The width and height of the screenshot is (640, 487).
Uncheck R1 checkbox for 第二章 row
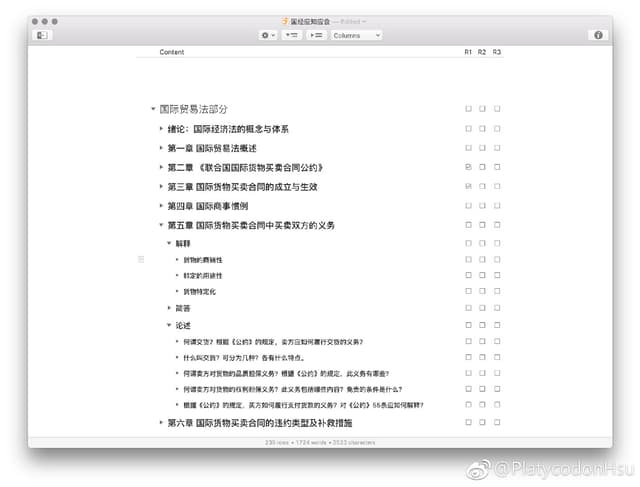click(x=468, y=167)
